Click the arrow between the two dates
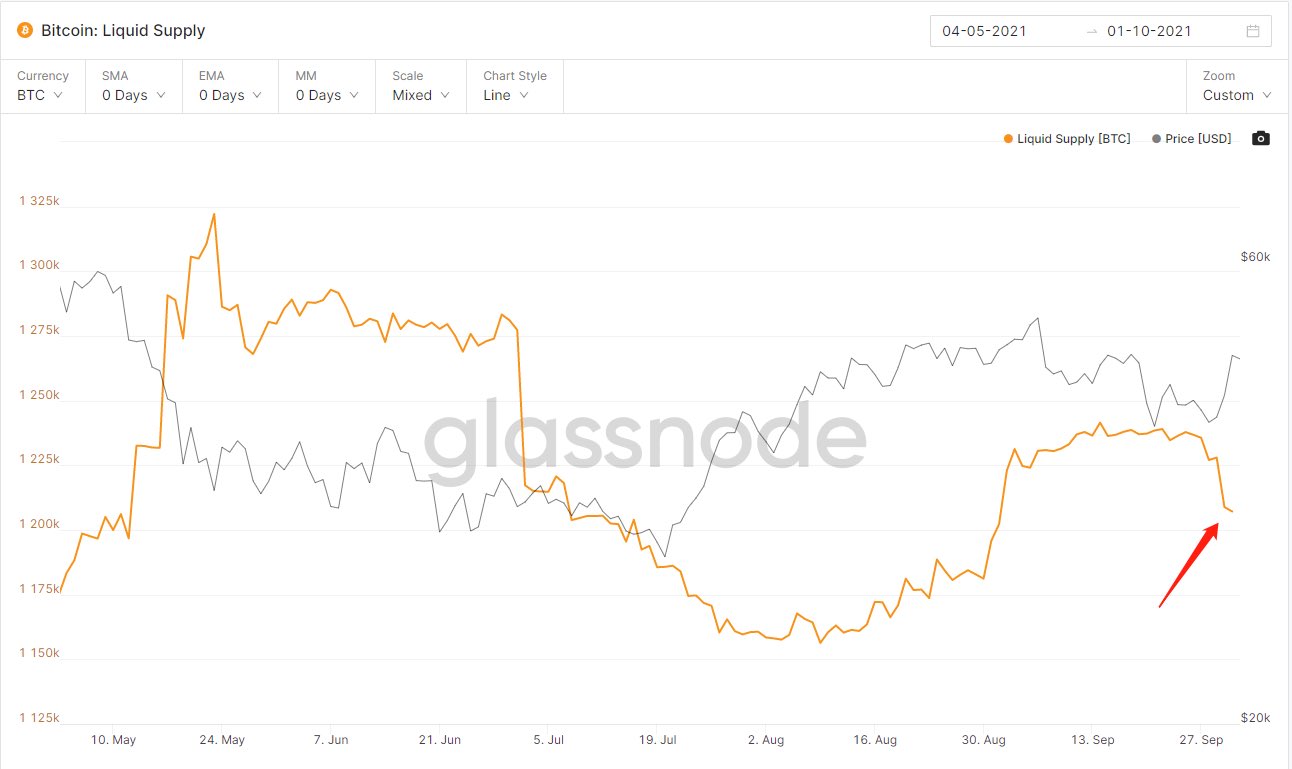The height and width of the screenshot is (769, 1292). point(1091,31)
